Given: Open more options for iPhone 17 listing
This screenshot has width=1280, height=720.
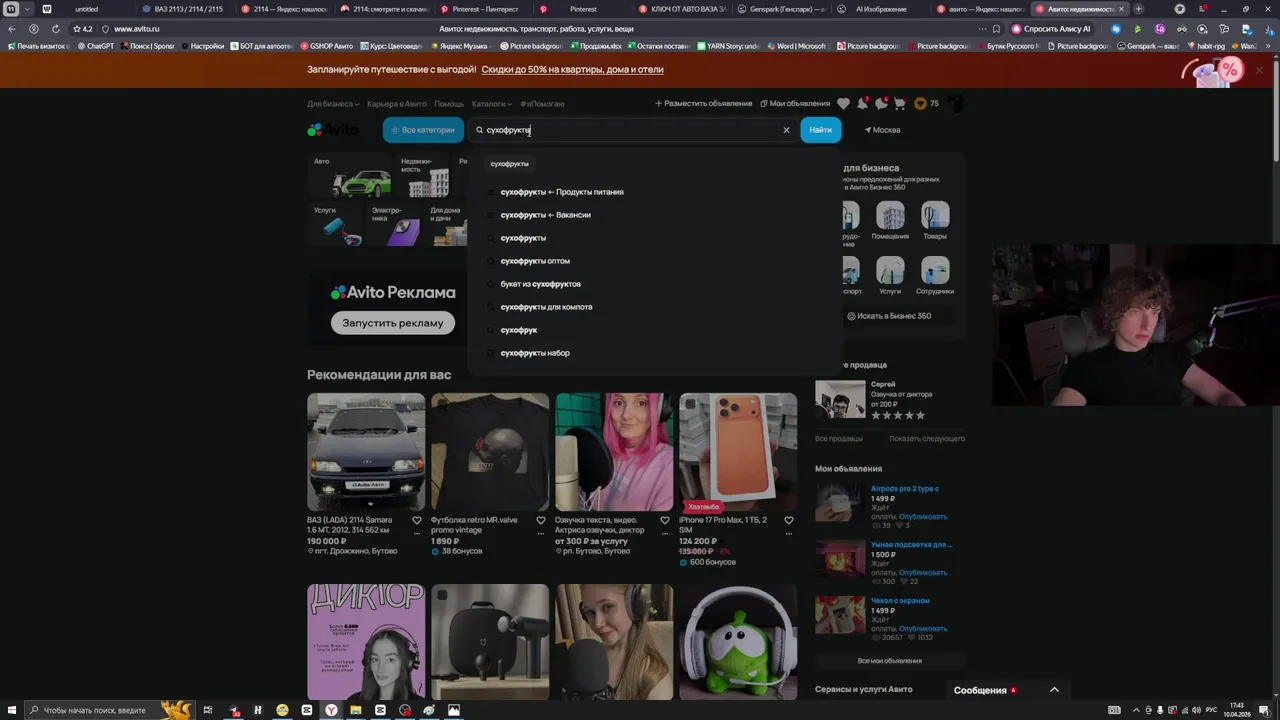Looking at the screenshot, I should 789,533.
